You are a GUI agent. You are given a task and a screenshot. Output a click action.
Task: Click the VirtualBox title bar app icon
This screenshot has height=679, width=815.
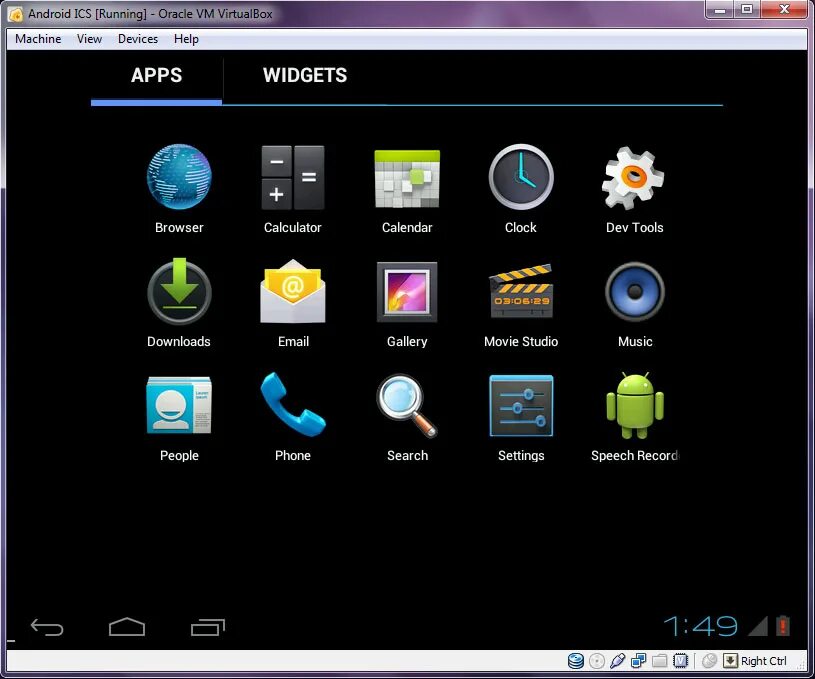coord(16,14)
